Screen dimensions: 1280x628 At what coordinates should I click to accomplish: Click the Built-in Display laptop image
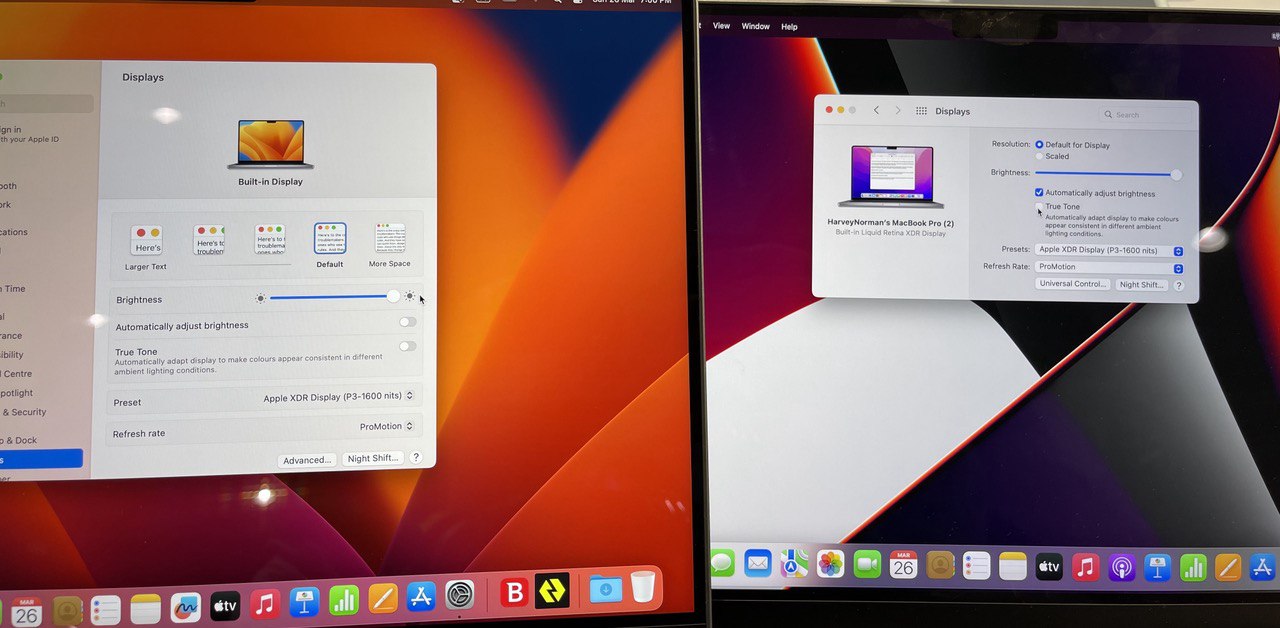click(x=270, y=145)
